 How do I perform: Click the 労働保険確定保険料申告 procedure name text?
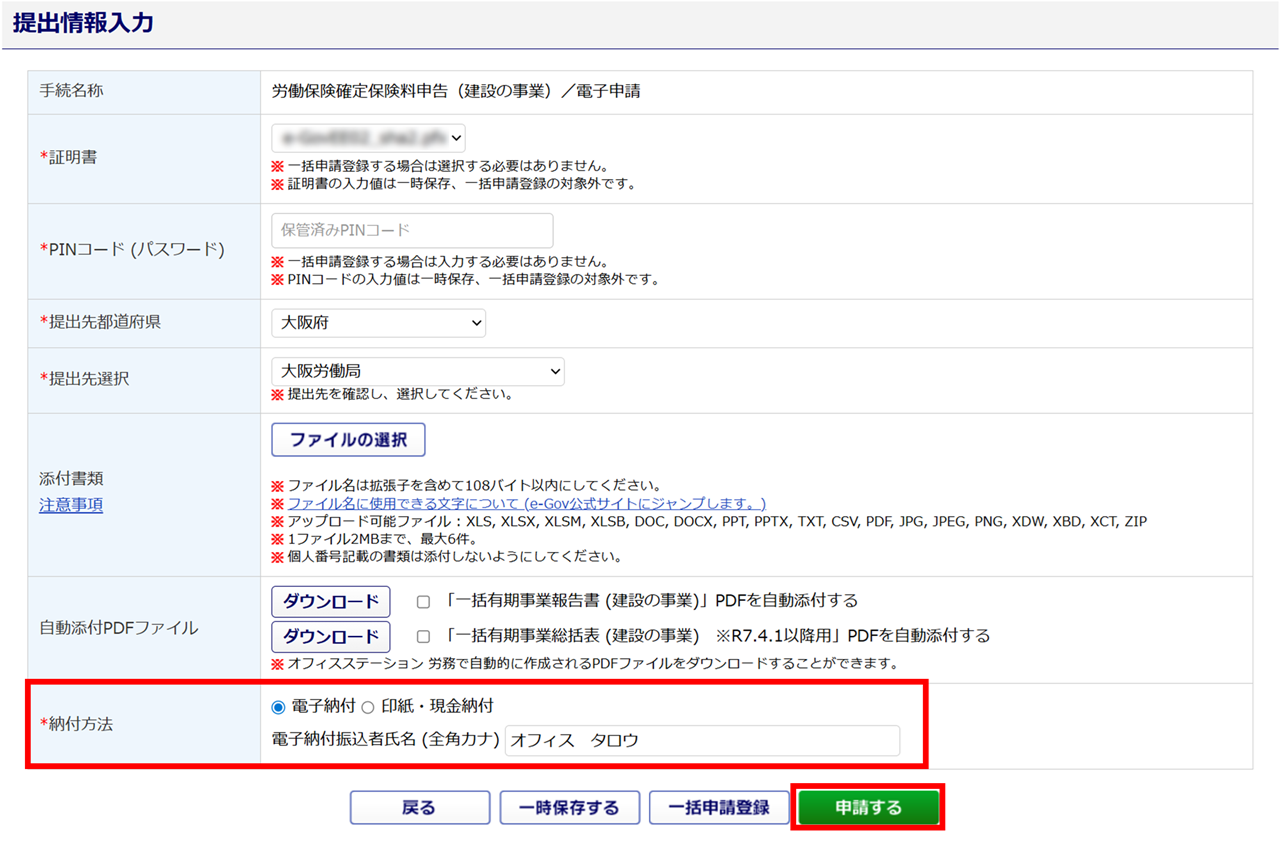(455, 91)
